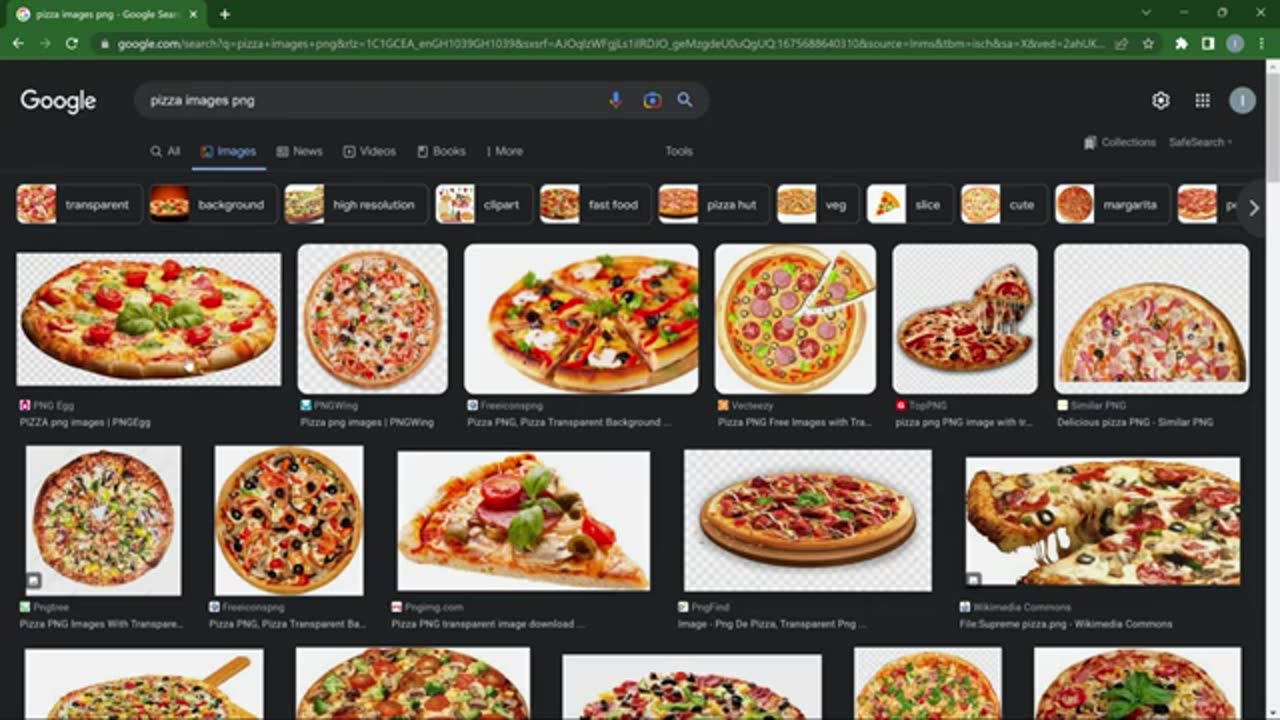Open Google quick settings gear
This screenshot has height=720, width=1280.
(x=1160, y=100)
